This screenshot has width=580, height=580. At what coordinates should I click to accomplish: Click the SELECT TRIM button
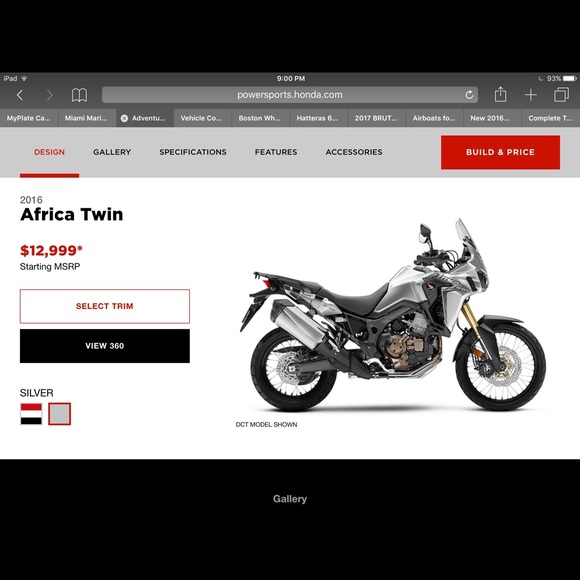pyautogui.click(x=105, y=306)
